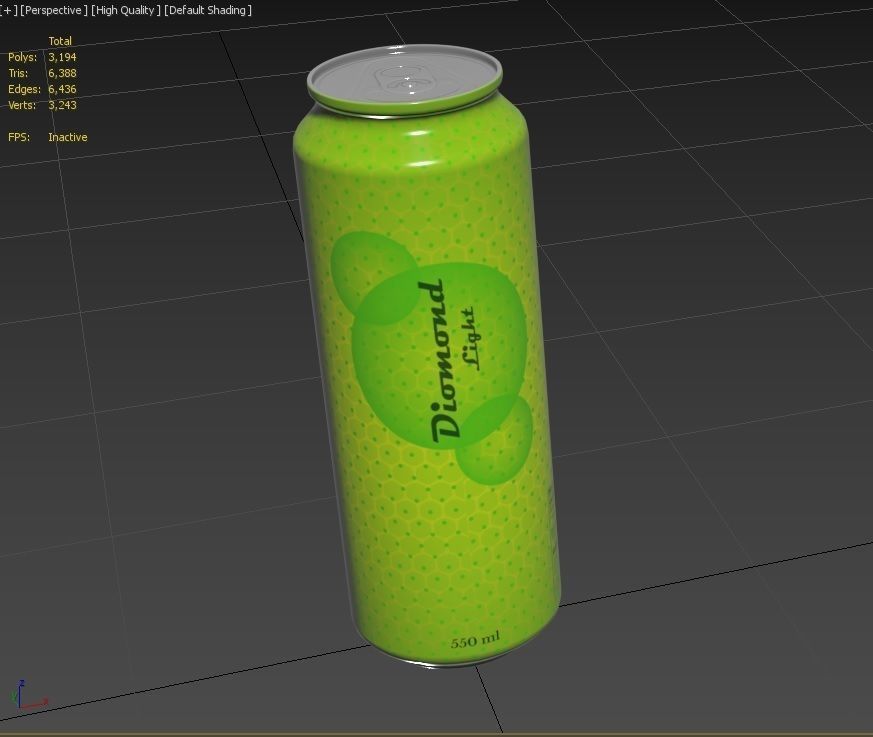Click the XYZ axis tripod indicator

click(x=28, y=695)
